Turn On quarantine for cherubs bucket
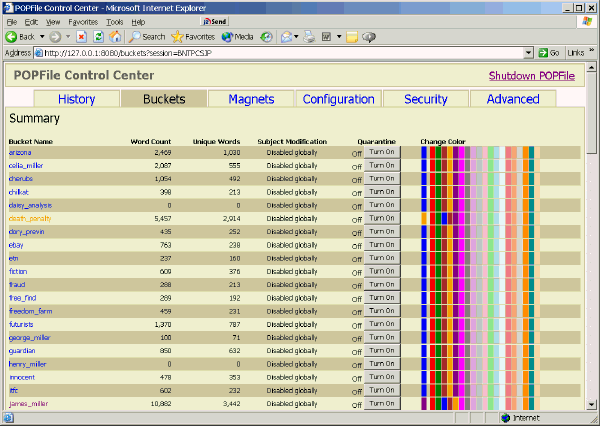 (x=382, y=179)
